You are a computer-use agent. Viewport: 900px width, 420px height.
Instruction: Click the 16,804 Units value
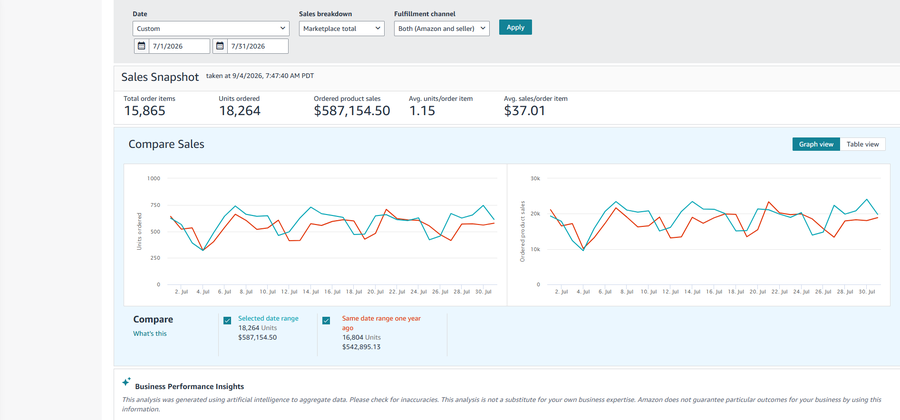tap(362, 338)
